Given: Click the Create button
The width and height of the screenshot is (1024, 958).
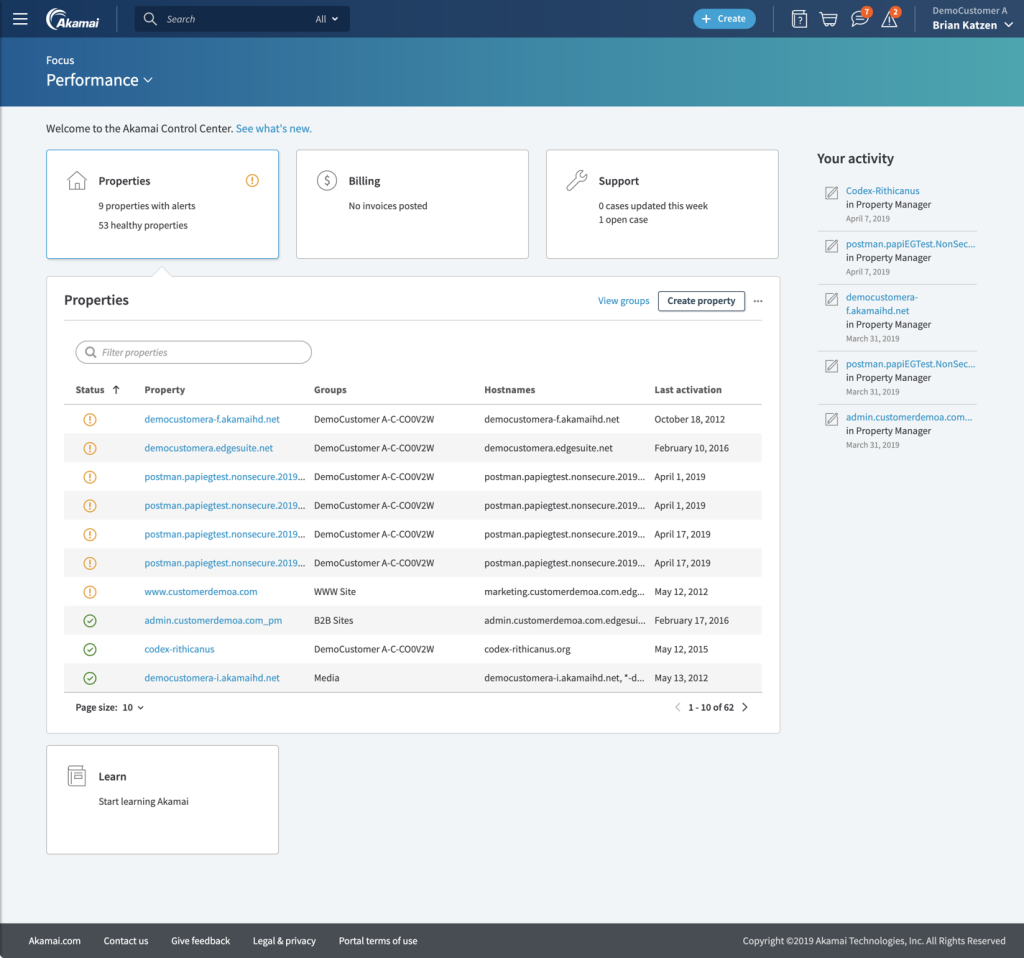Looking at the screenshot, I should click(x=724, y=19).
